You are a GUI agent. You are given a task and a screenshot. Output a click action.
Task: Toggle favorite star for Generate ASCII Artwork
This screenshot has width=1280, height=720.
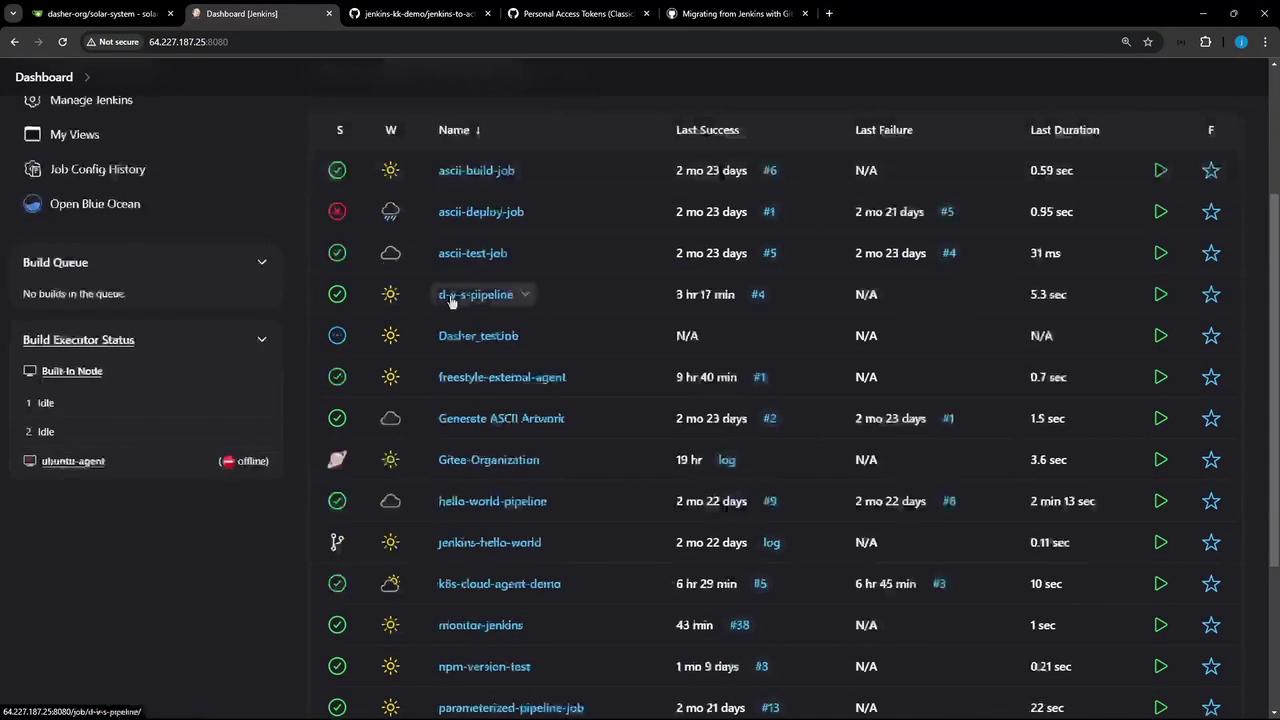[1211, 419]
